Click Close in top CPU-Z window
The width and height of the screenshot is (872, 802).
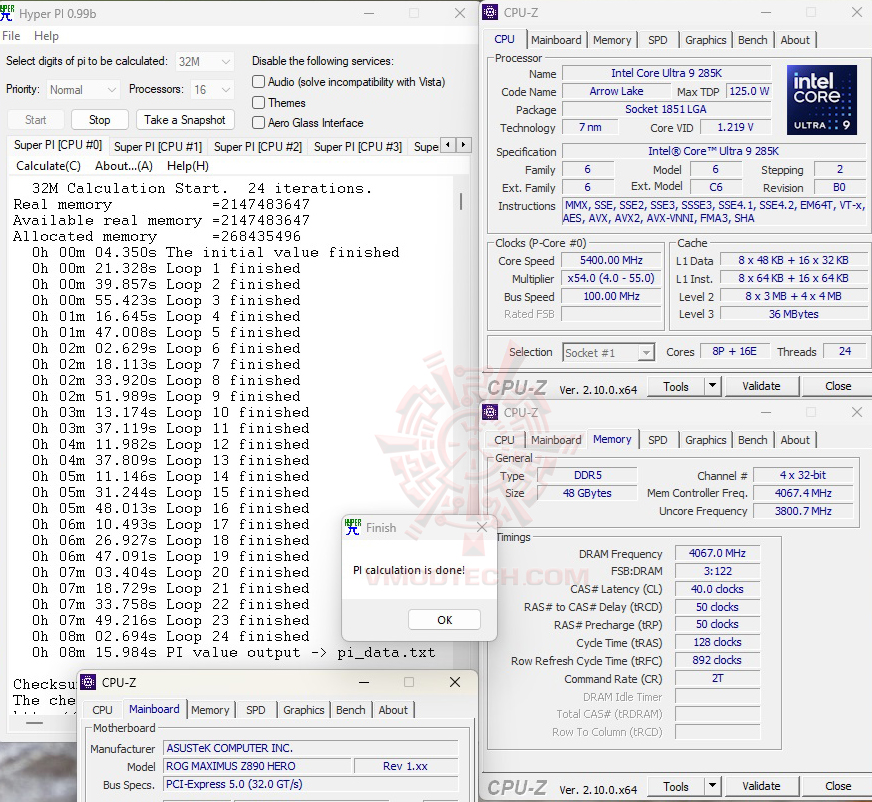coord(838,386)
